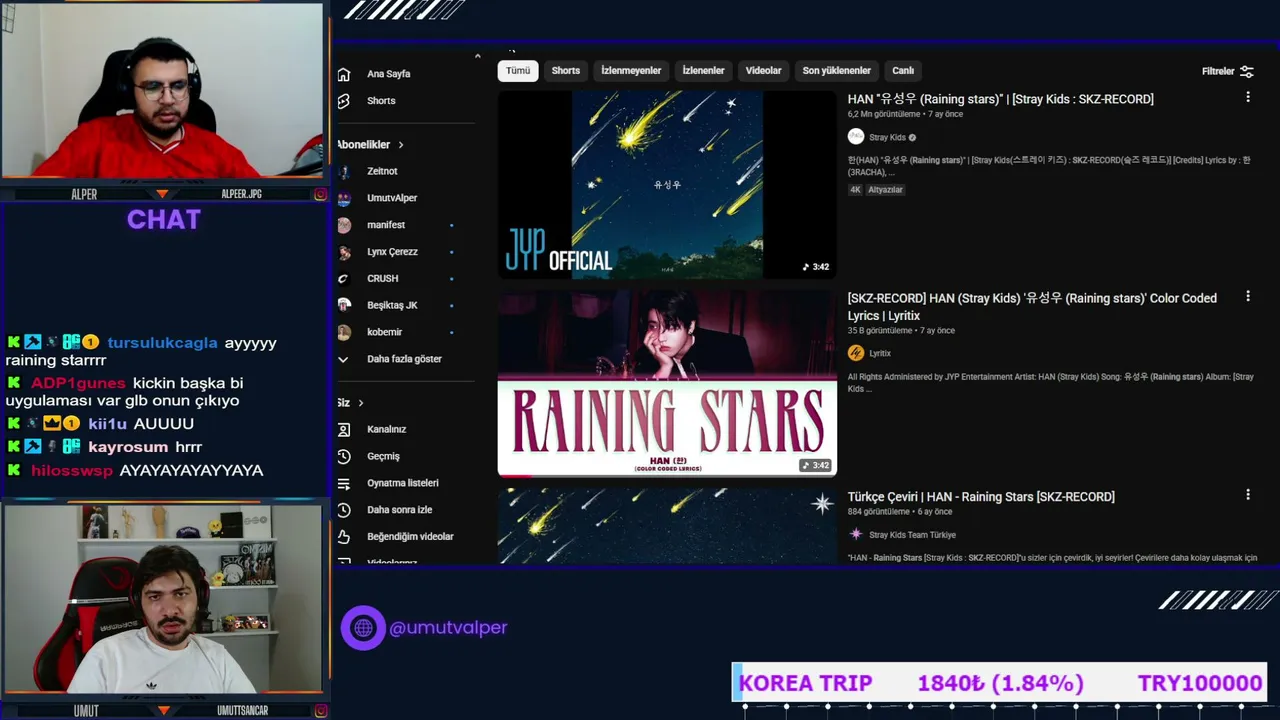The height and width of the screenshot is (720, 1280).
Task: Click the "35 B görüntüleme" view count
Action: click(x=880, y=331)
